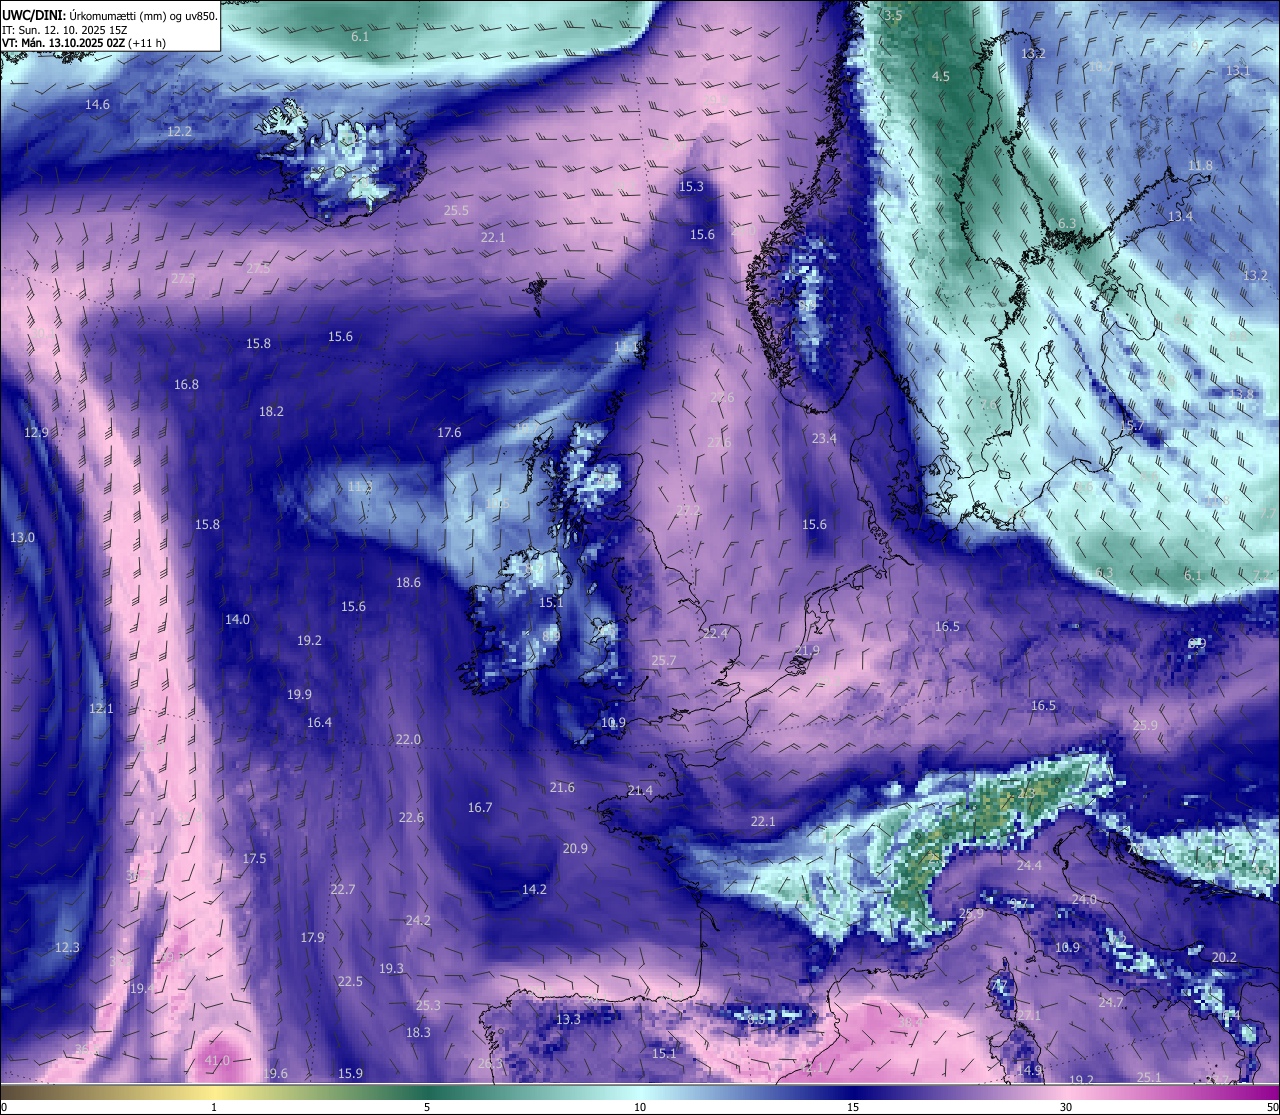
Task: Click the 21.6 map value
Action: click(562, 787)
